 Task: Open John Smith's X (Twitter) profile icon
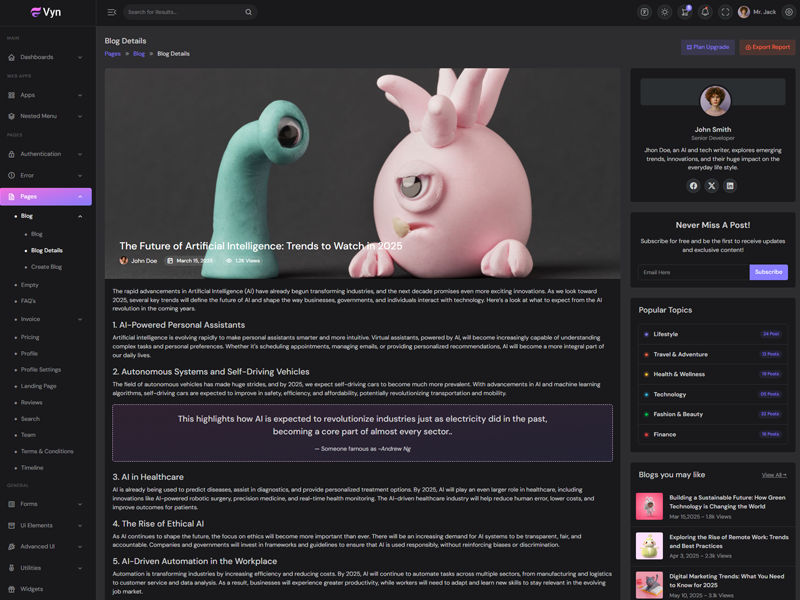coord(712,186)
